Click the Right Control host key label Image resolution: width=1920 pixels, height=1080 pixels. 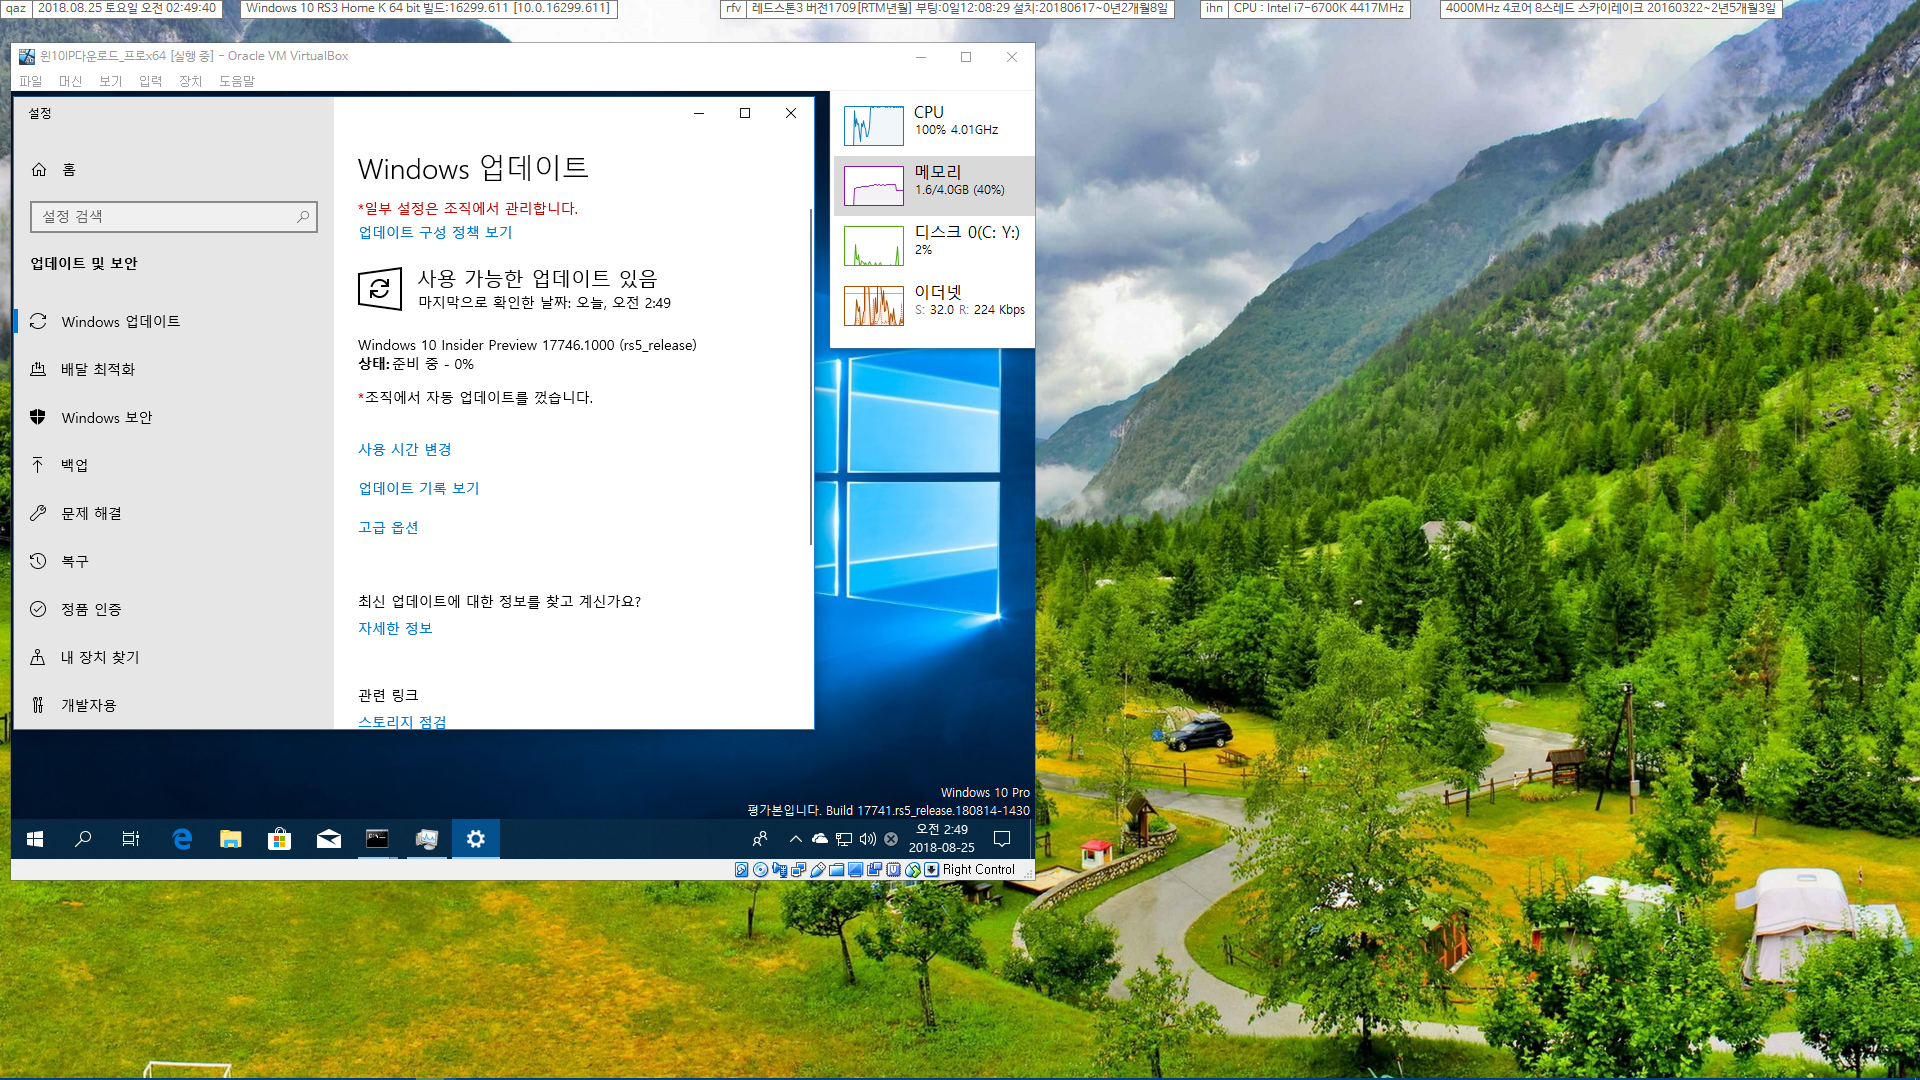tap(978, 869)
